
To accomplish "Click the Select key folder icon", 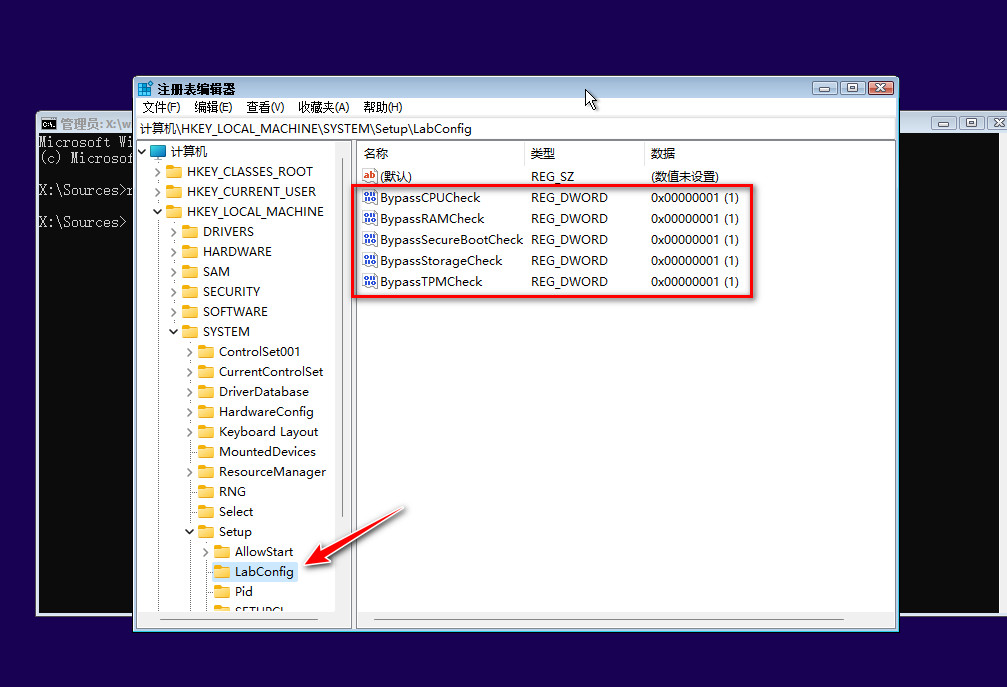I will [x=206, y=512].
